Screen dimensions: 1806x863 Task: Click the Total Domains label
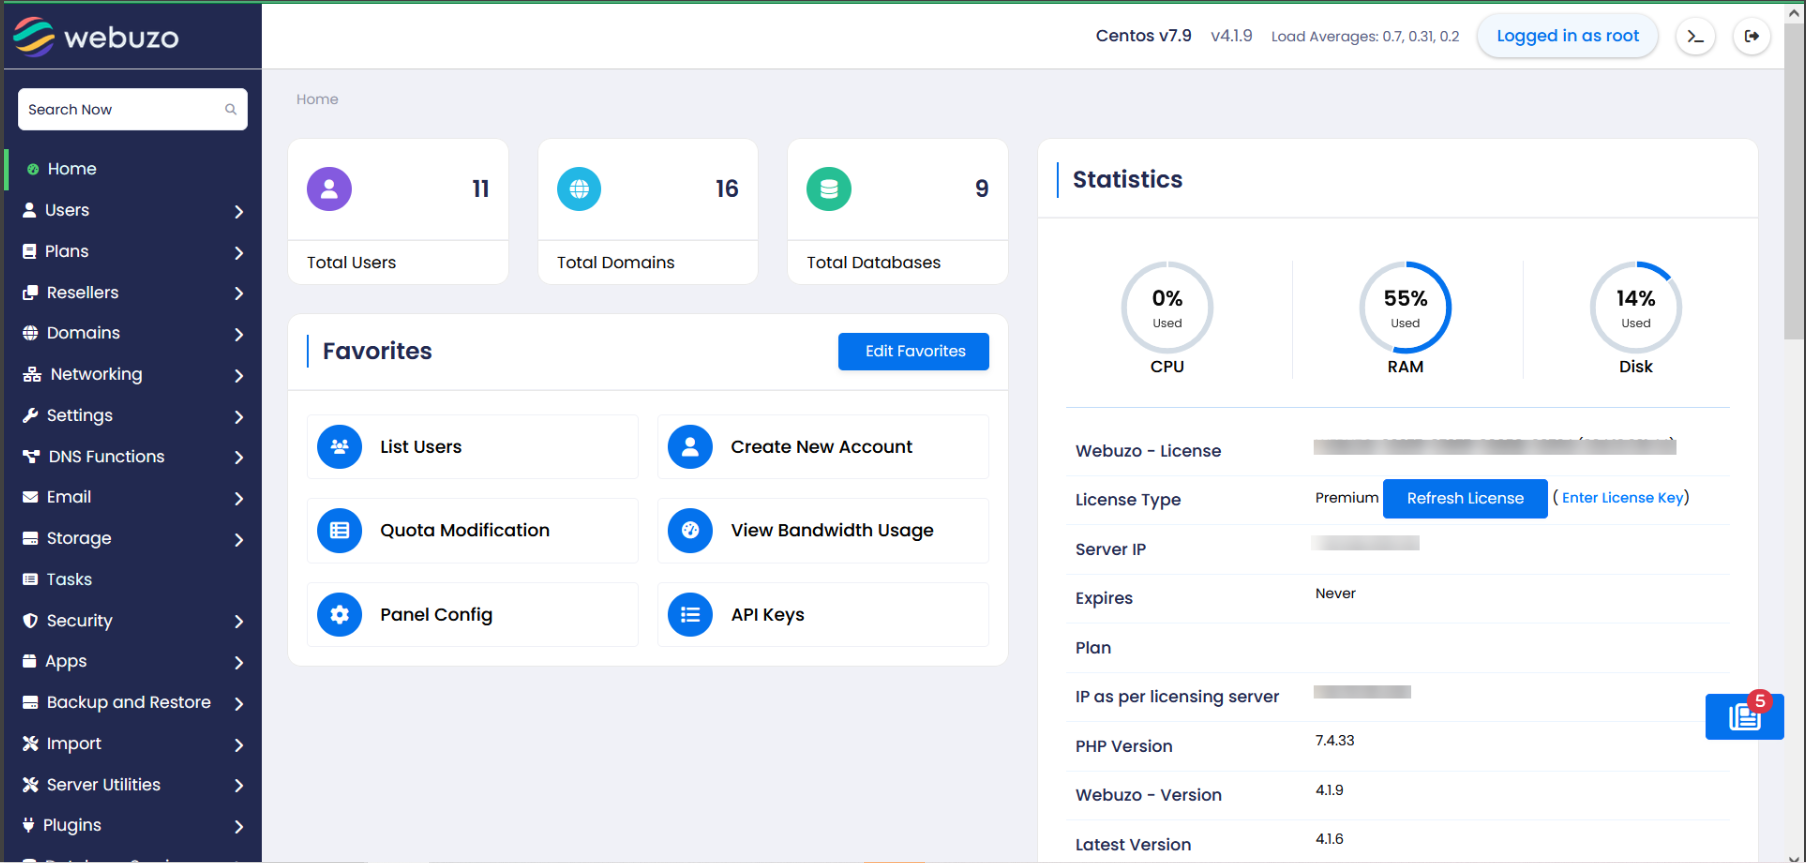(x=616, y=262)
